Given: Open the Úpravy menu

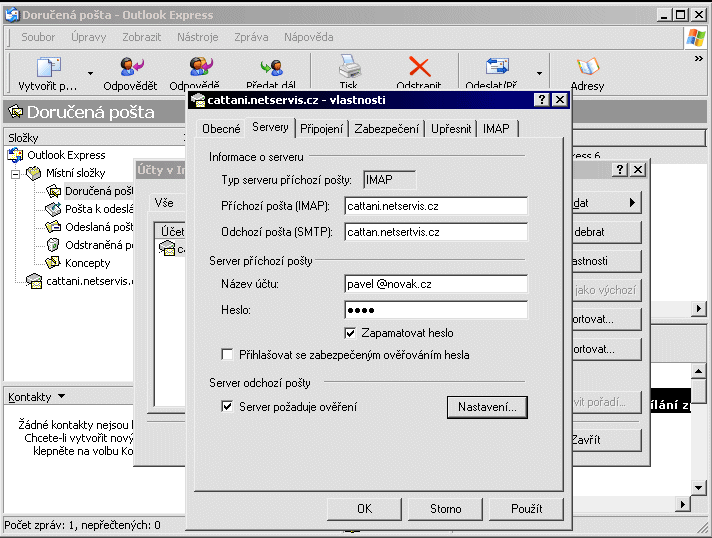Looking at the screenshot, I should click(89, 37).
